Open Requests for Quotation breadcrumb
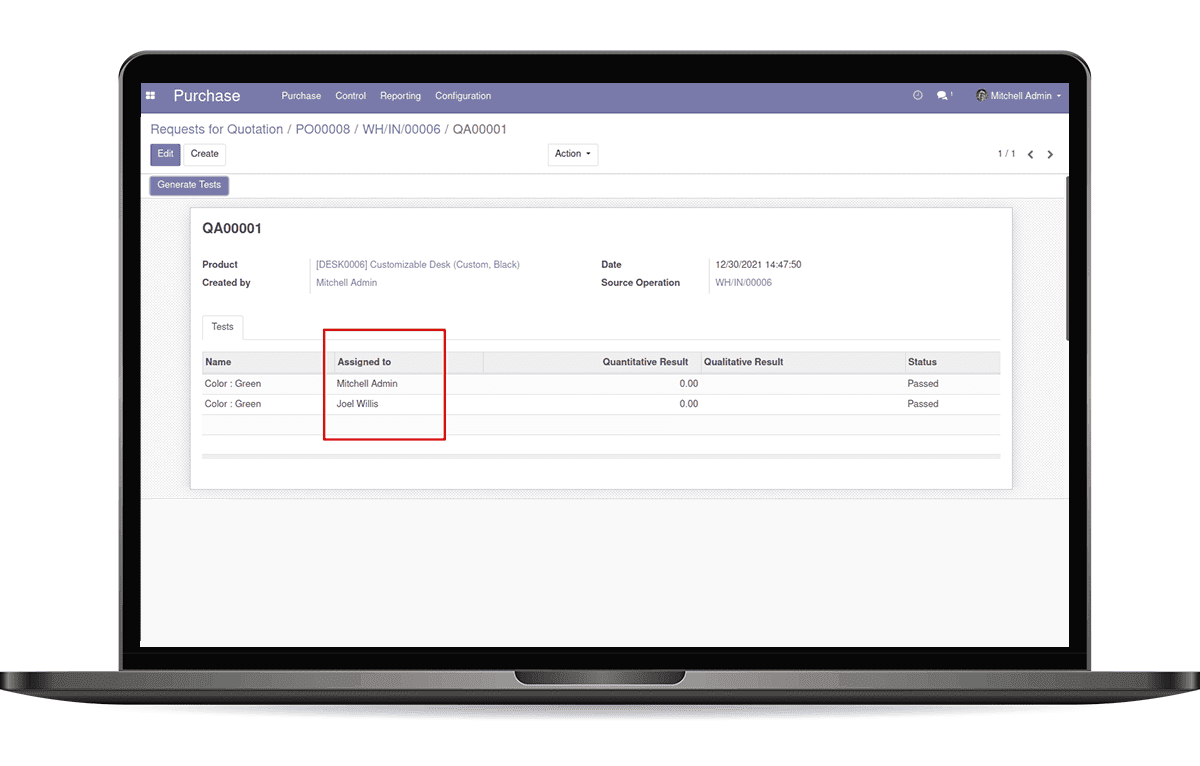Viewport: 1200px width, 766px height. 217,129
